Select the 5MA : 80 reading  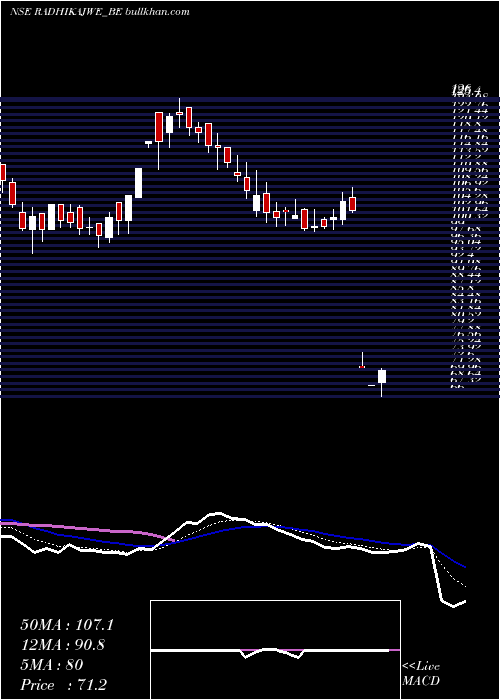click(x=52, y=665)
